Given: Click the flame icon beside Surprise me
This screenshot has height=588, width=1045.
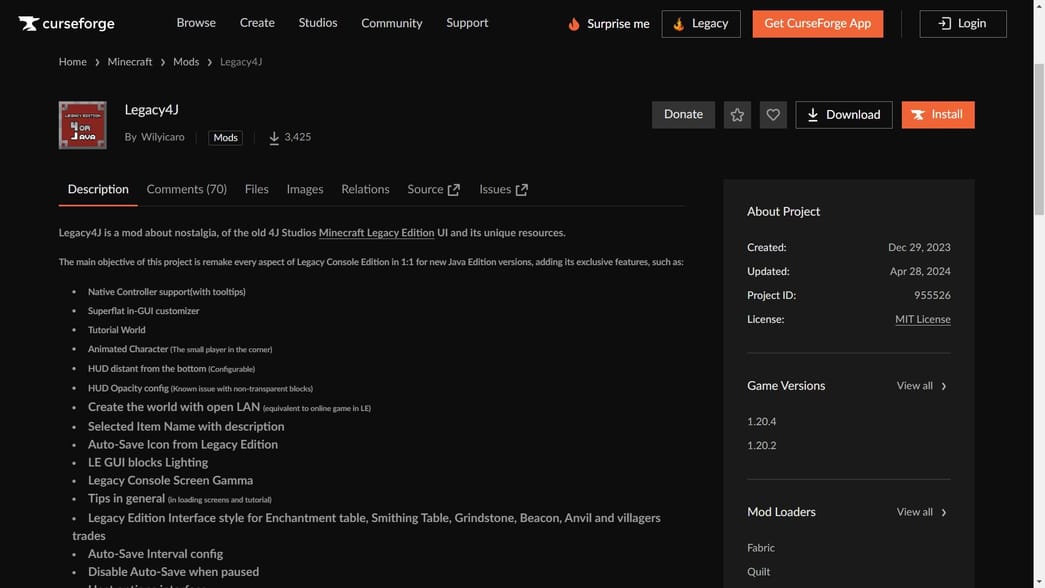Looking at the screenshot, I should [573, 22].
